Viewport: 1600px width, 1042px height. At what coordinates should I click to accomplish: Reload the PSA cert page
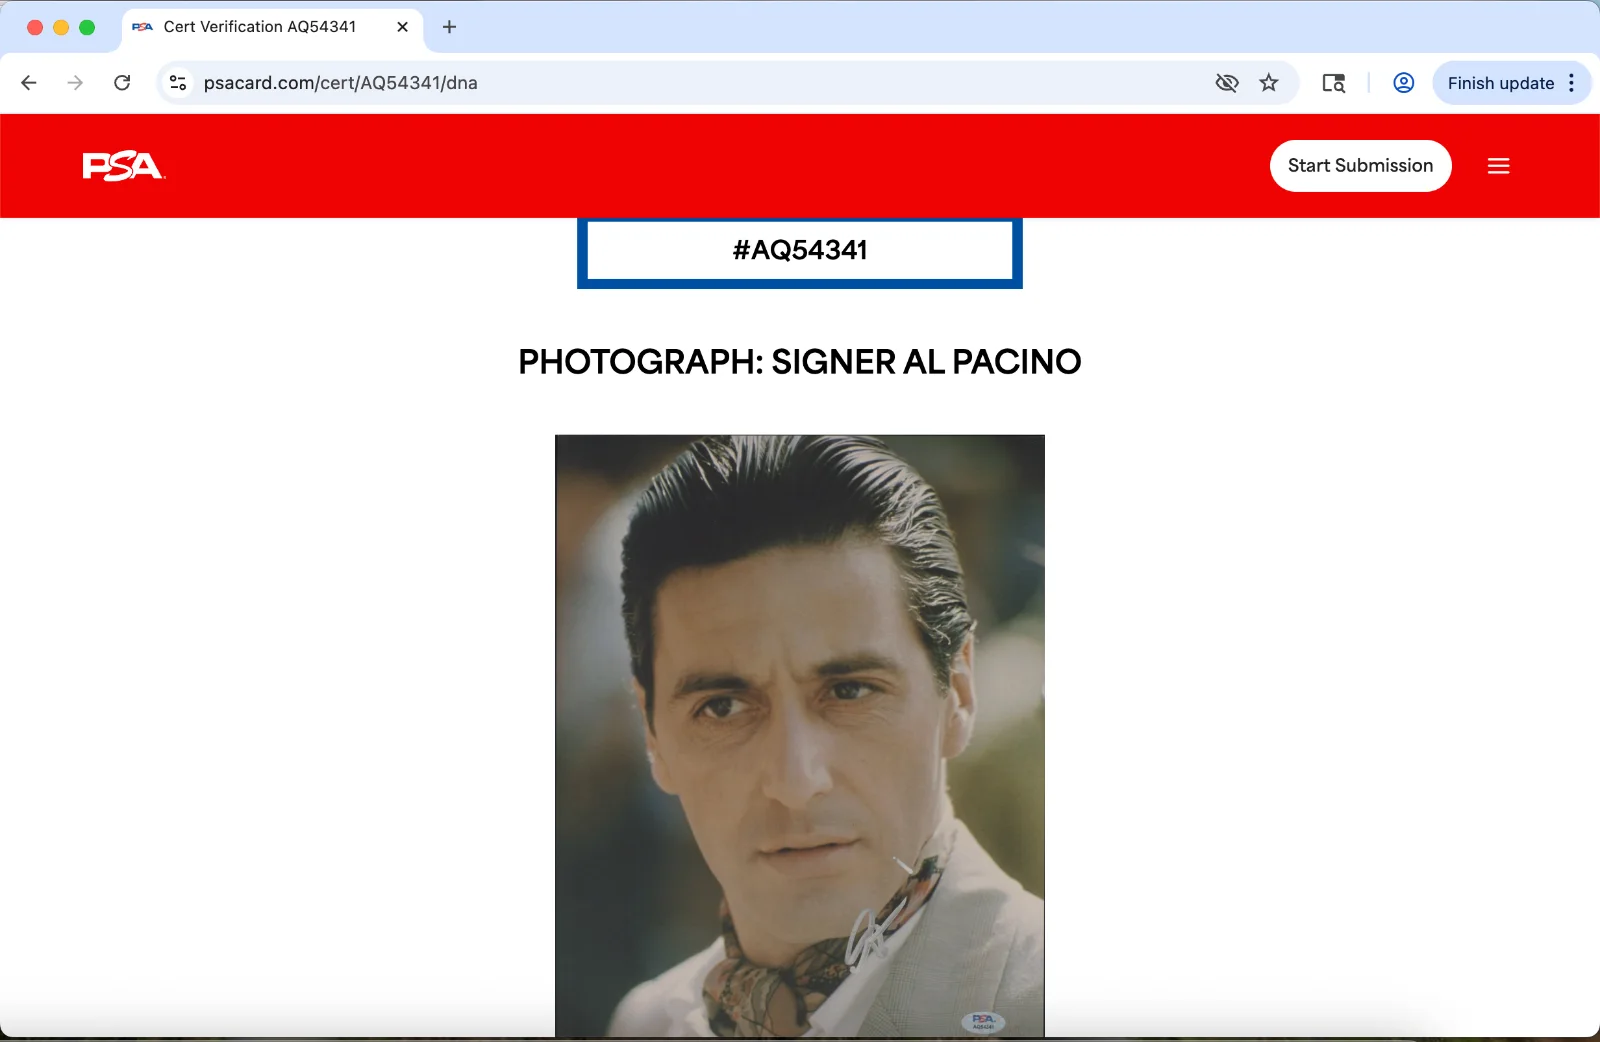(122, 83)
